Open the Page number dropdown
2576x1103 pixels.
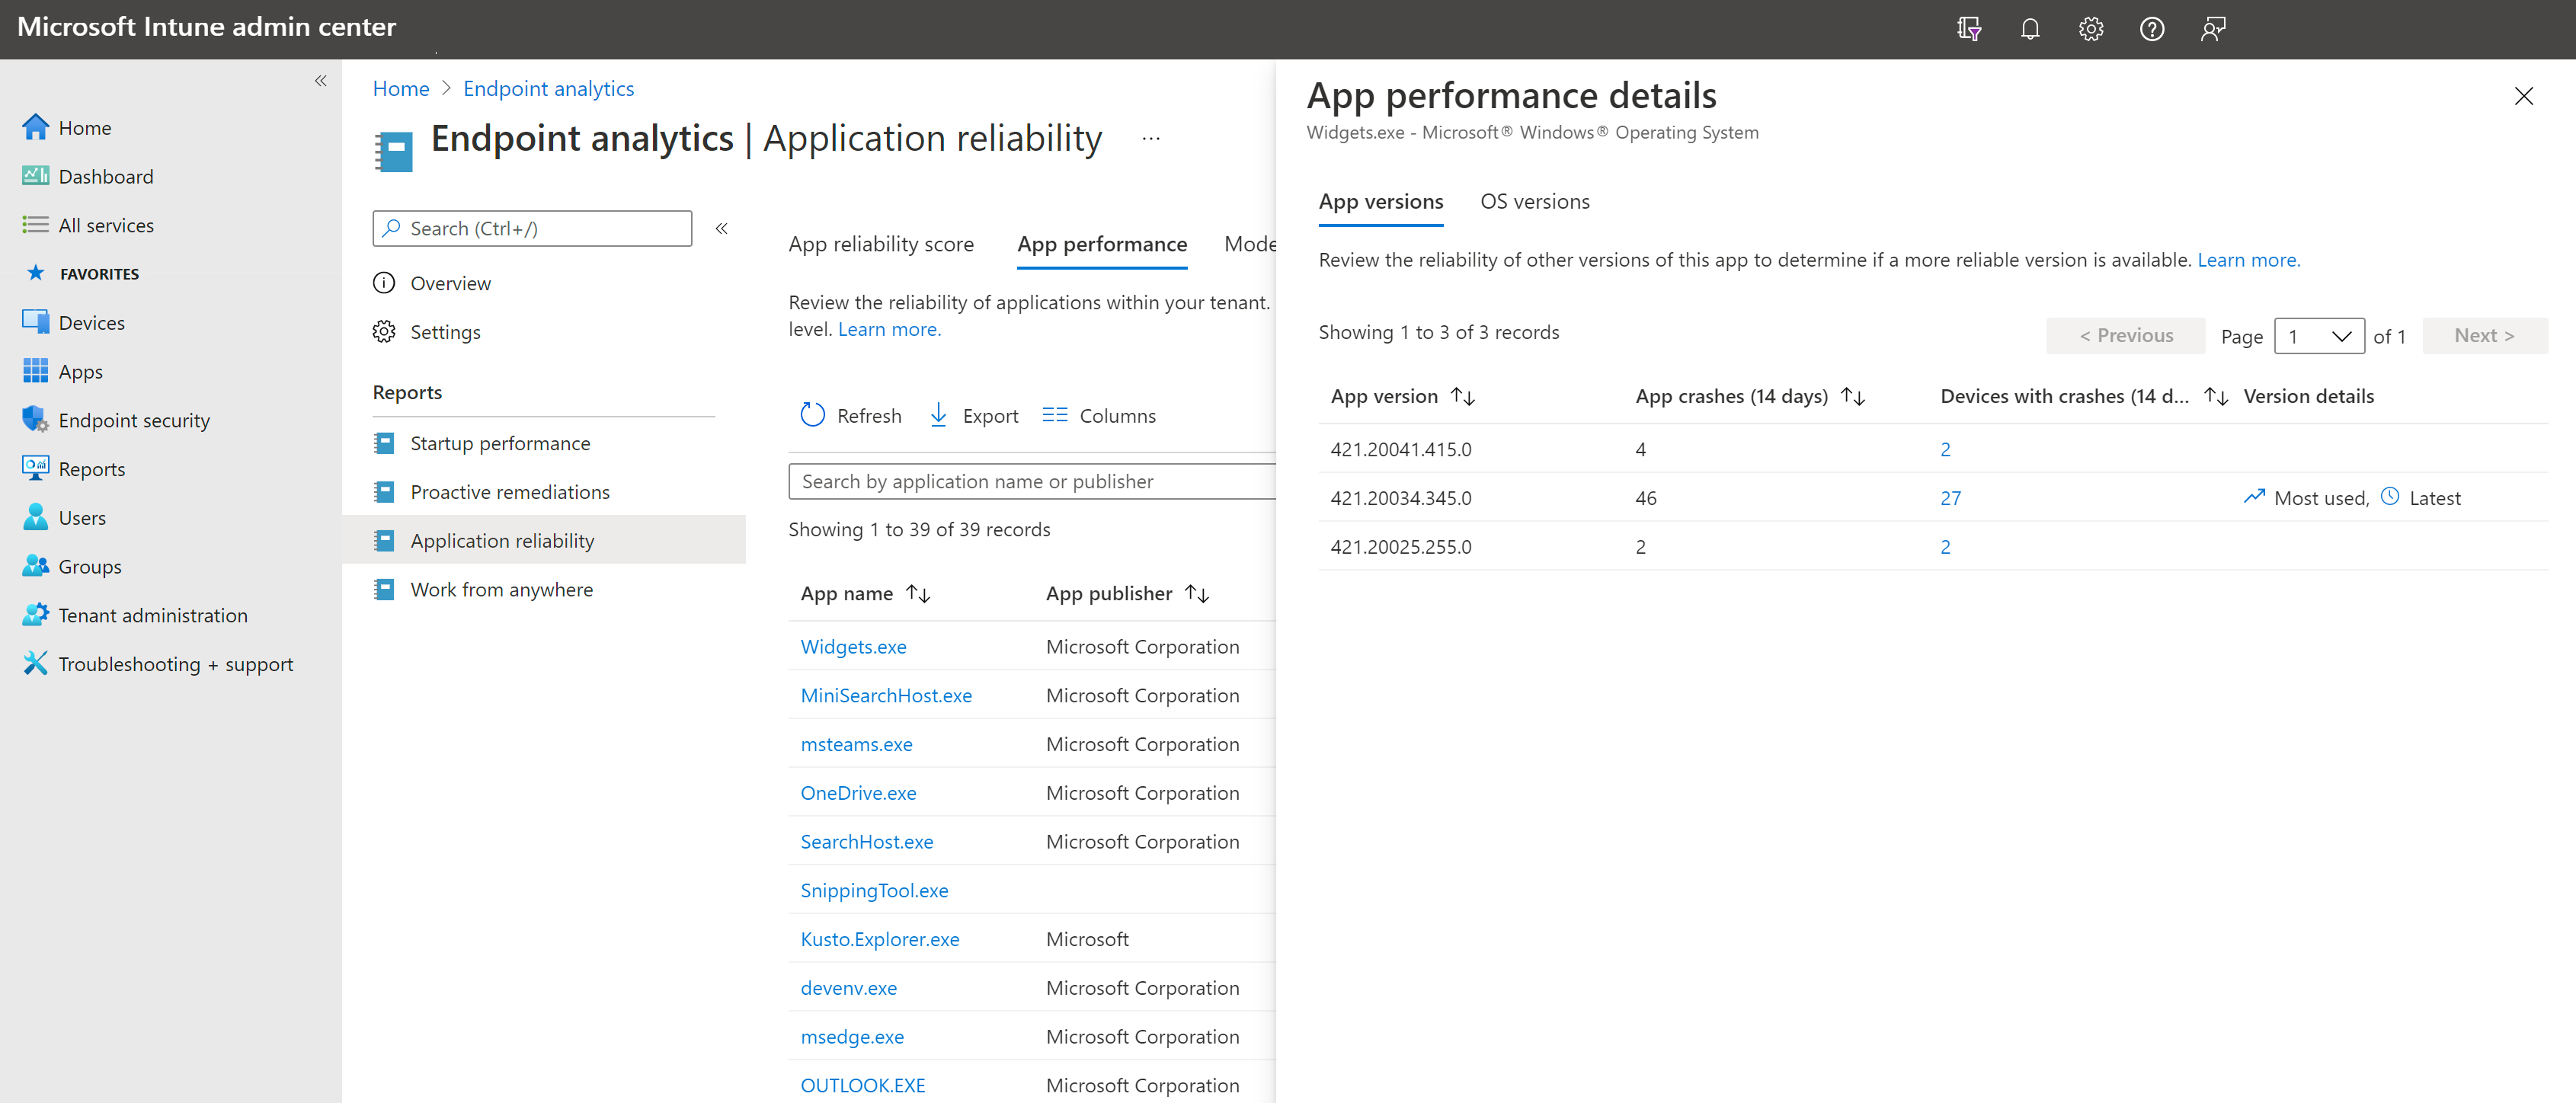[x=2318, y=336]
